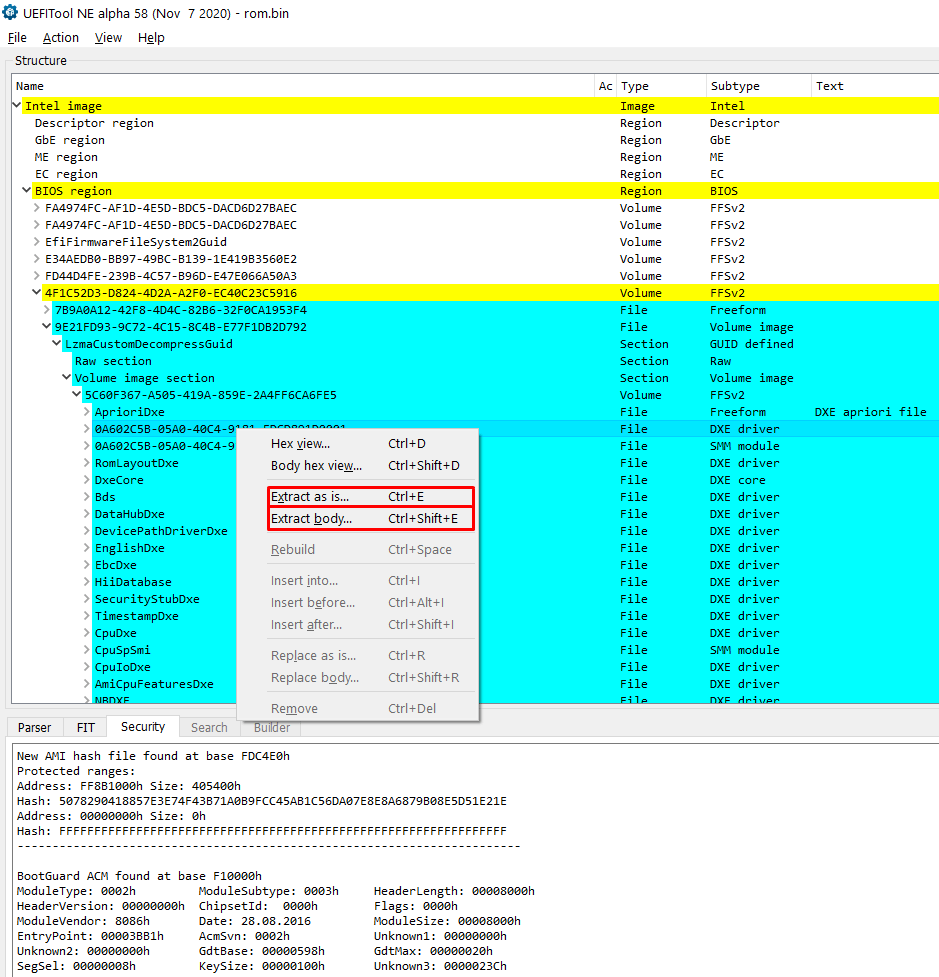Image resolution: width=939 pixels, height=977 pixels.
Task: Expand the Bds driver node
Action: 87,497
